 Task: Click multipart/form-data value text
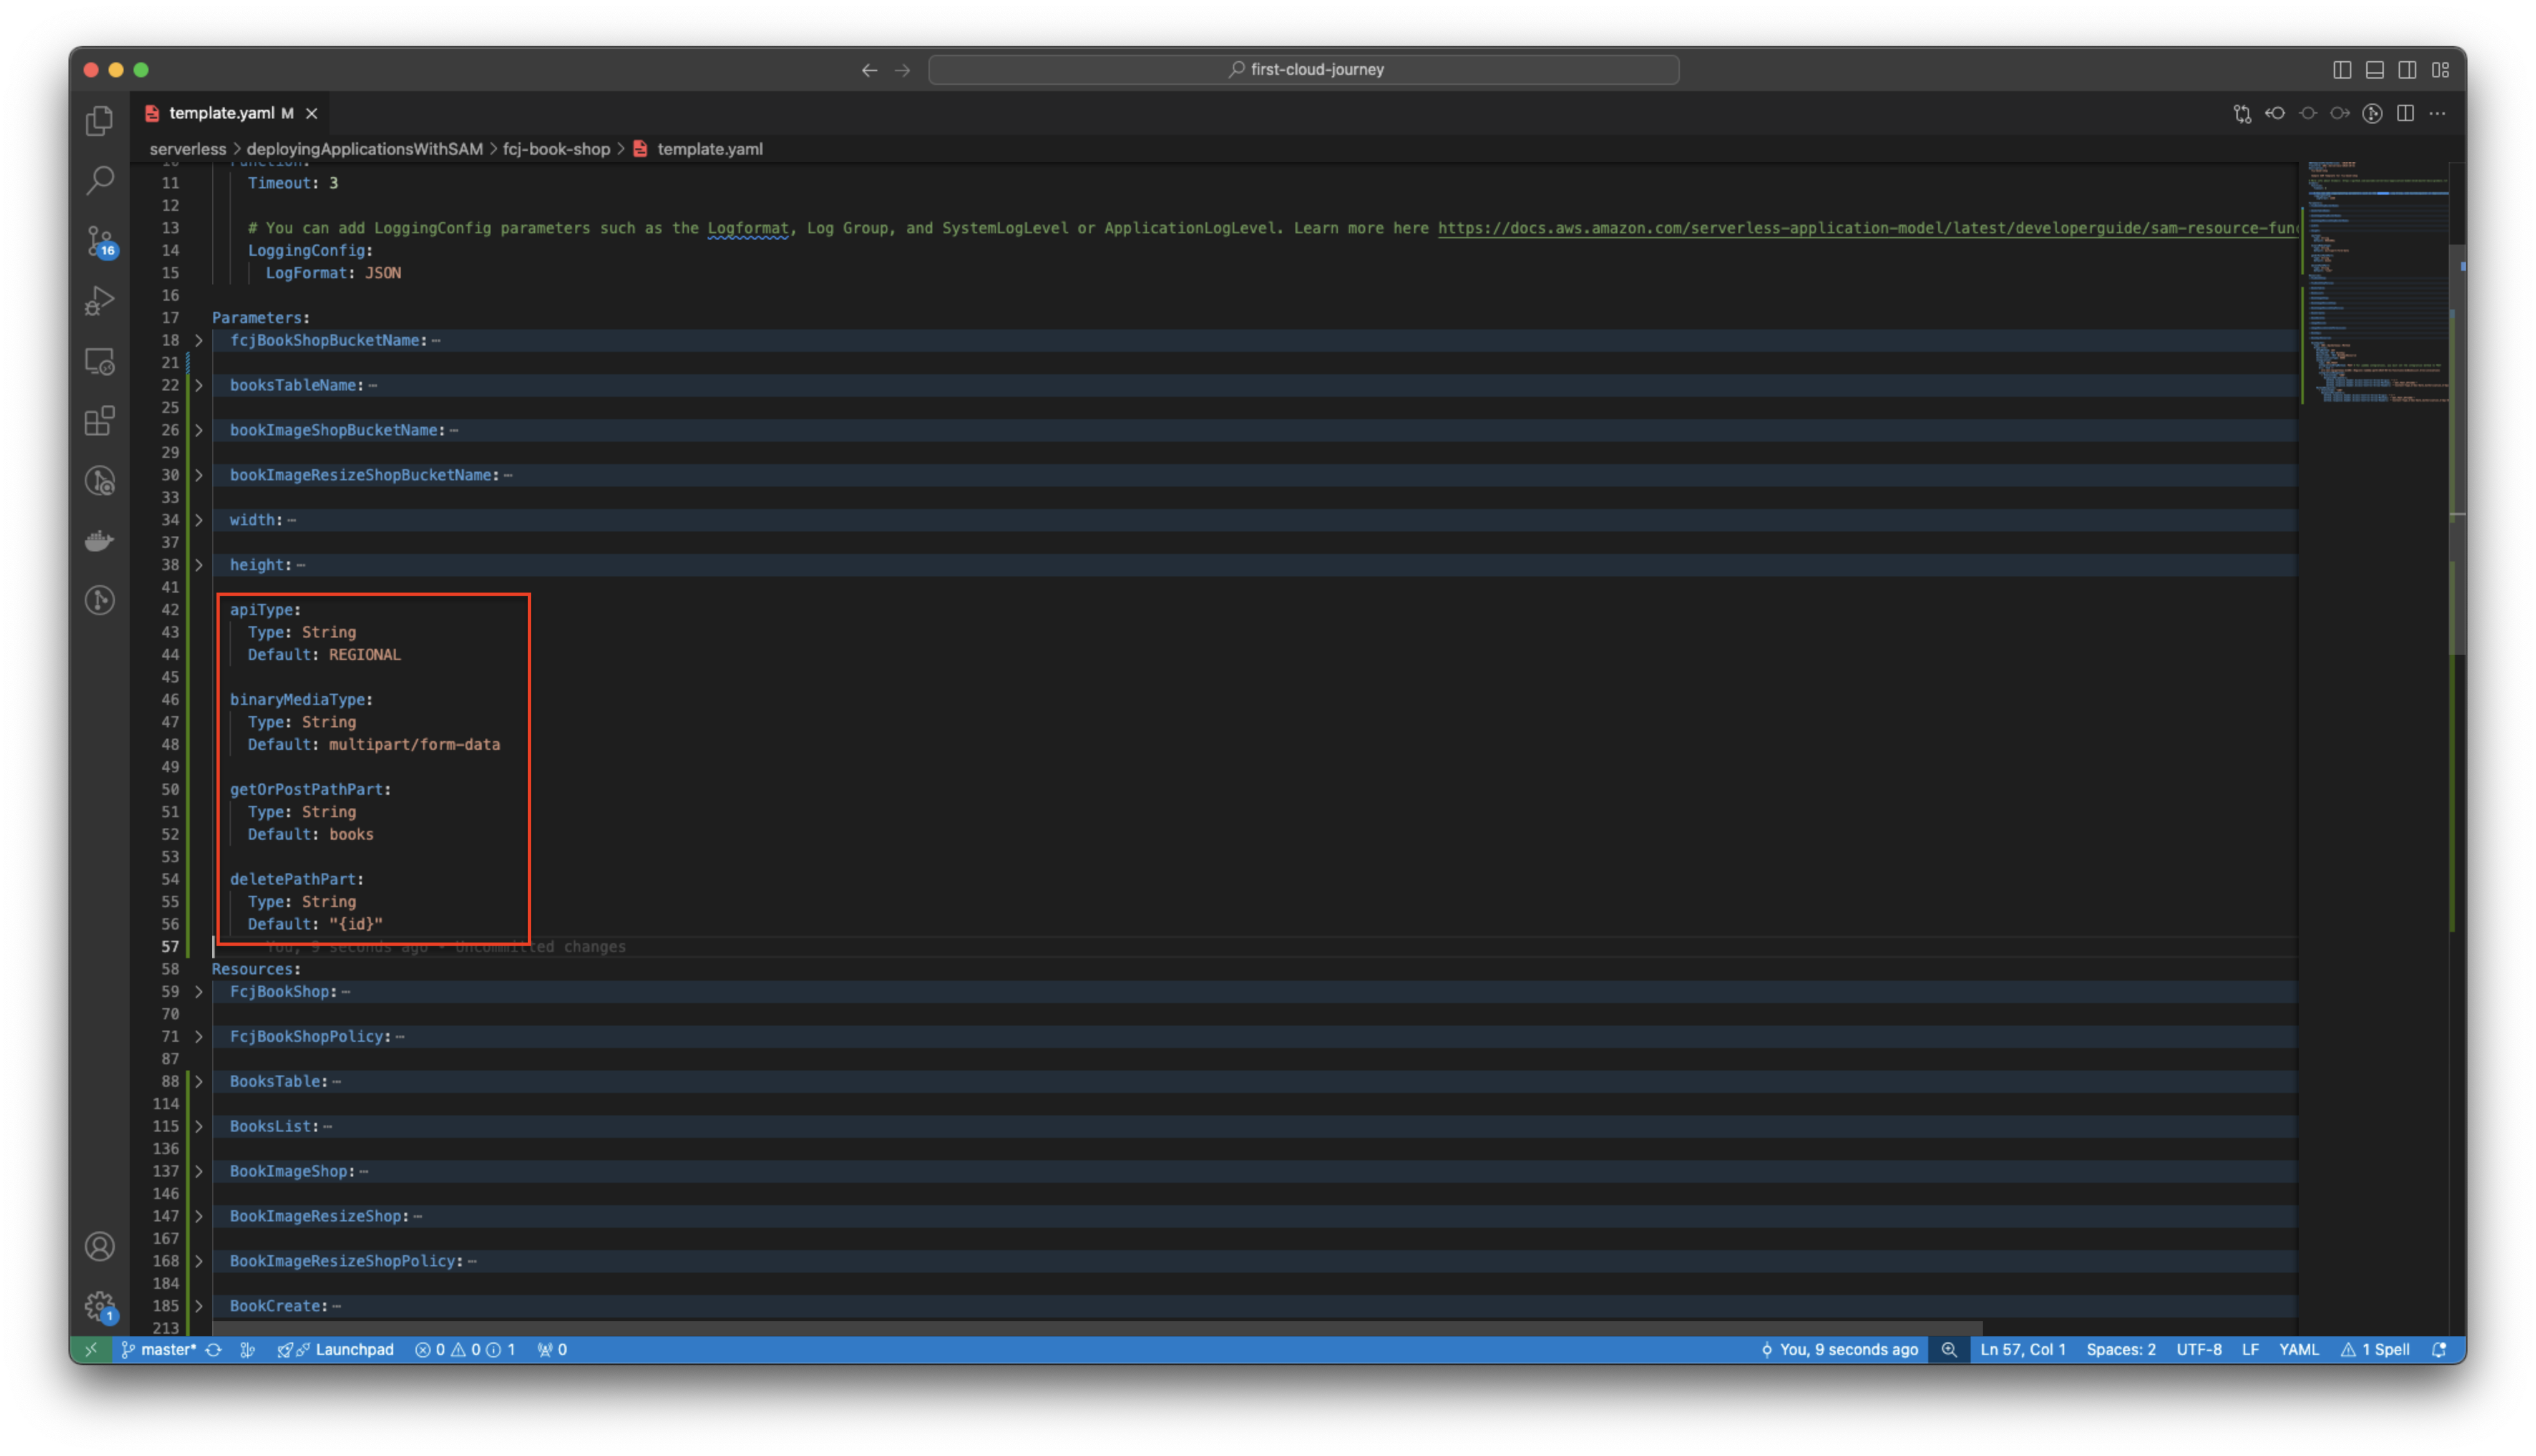click(414, 745)
